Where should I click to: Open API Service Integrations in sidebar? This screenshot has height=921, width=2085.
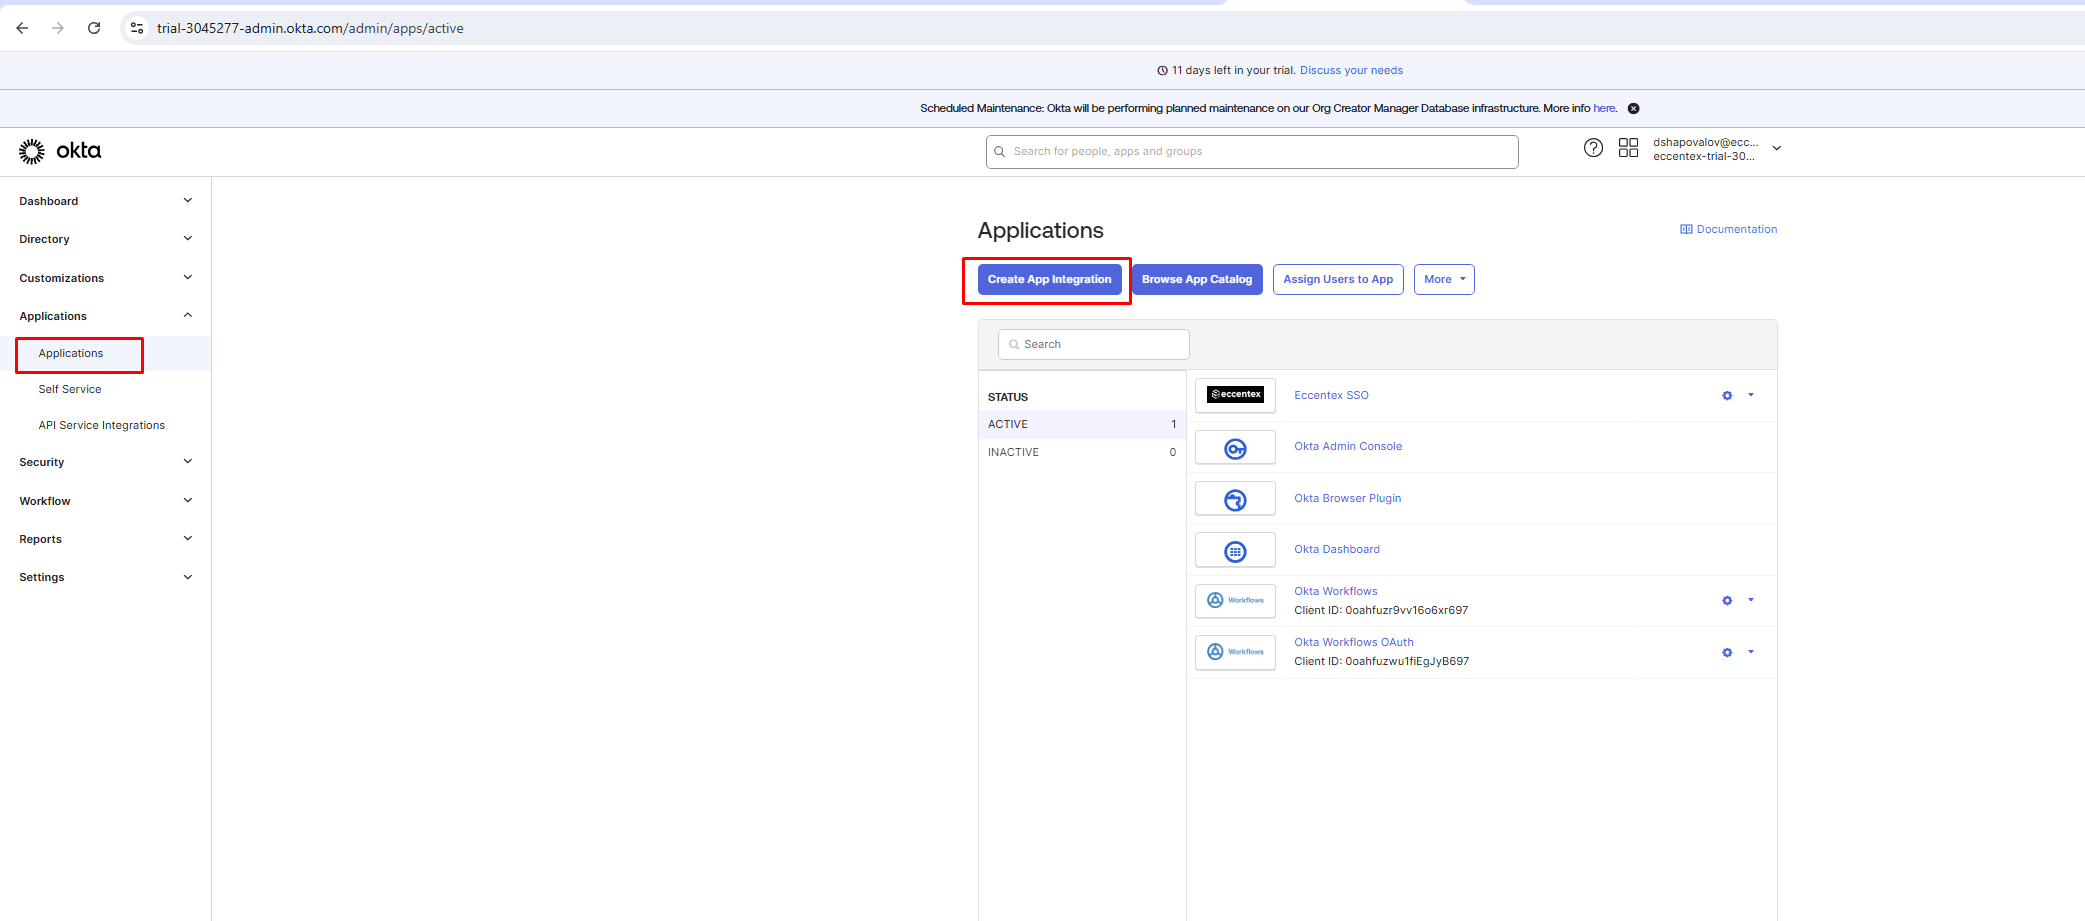tap(102, 426)
